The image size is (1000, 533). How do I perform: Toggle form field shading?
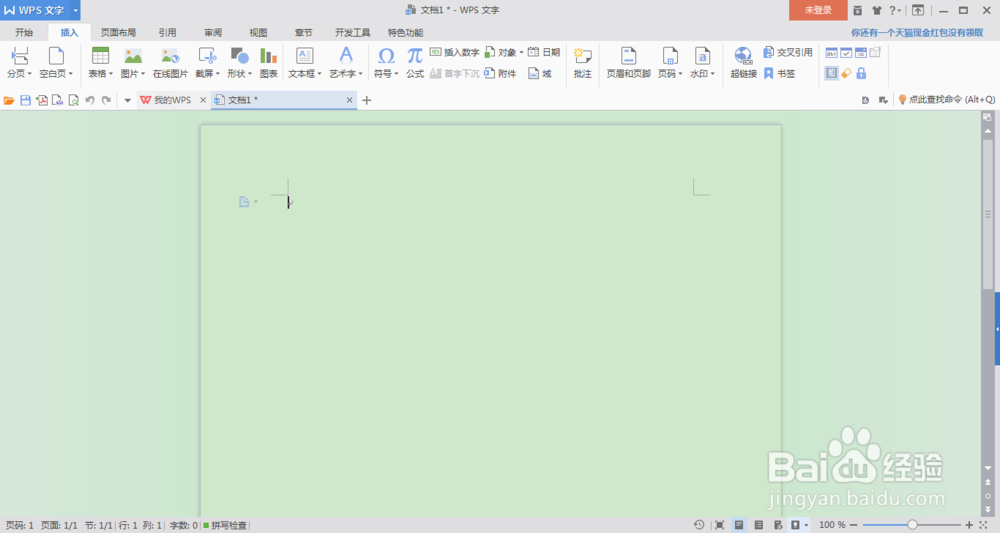coord(832,73)
